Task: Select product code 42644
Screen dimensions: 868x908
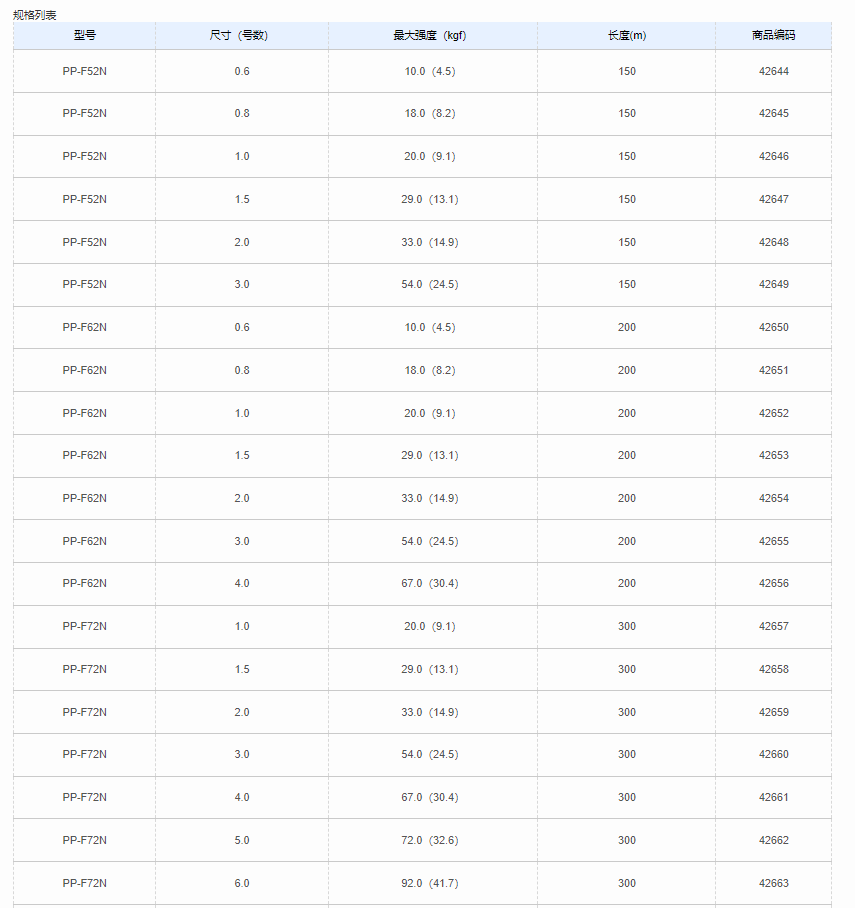Action: (774, 71)
